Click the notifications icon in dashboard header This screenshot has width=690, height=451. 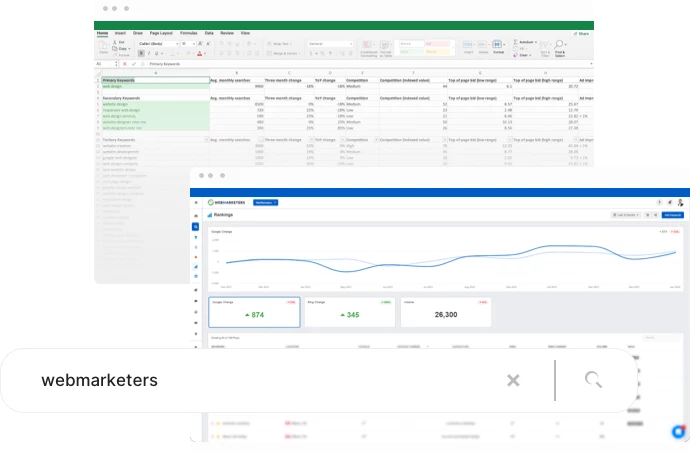point(670,202)
